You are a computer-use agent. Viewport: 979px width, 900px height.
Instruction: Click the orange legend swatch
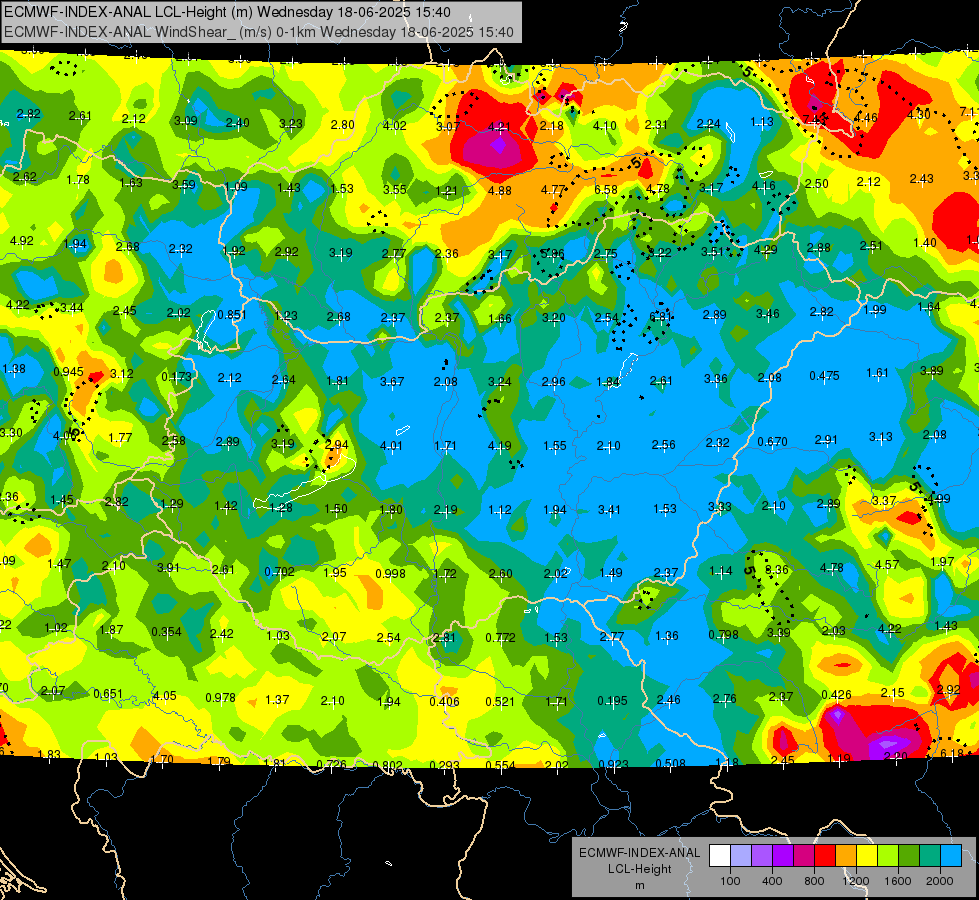pyautogui.click(x=846, y=855)
